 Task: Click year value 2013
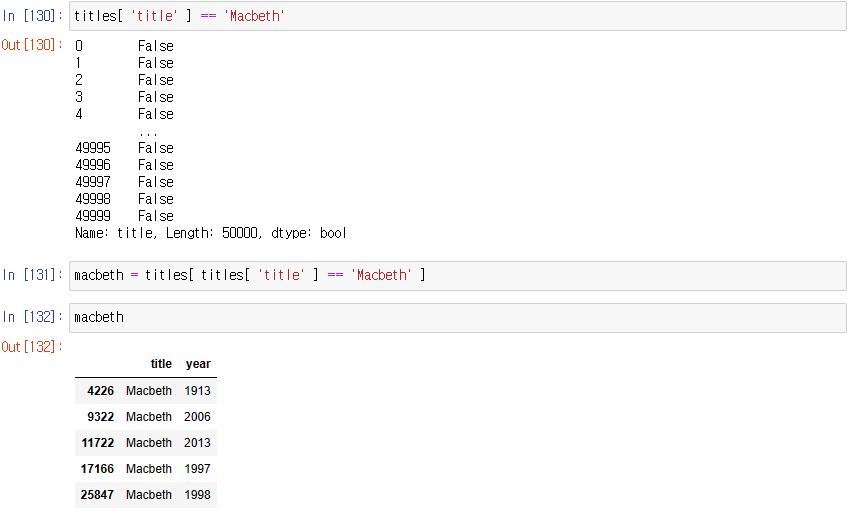pyautogui.click(x=197, y=443)
